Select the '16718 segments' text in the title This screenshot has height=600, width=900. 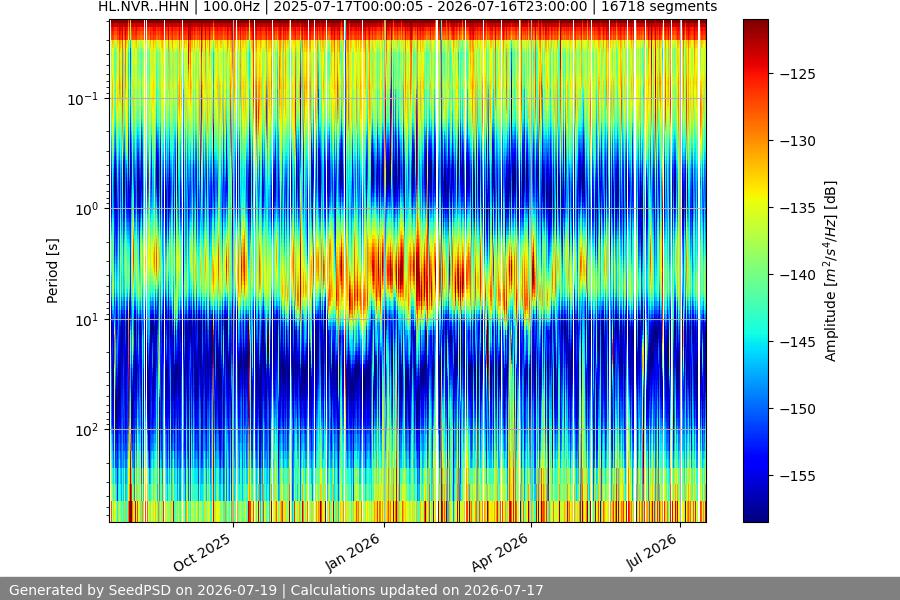pos(659,7)
